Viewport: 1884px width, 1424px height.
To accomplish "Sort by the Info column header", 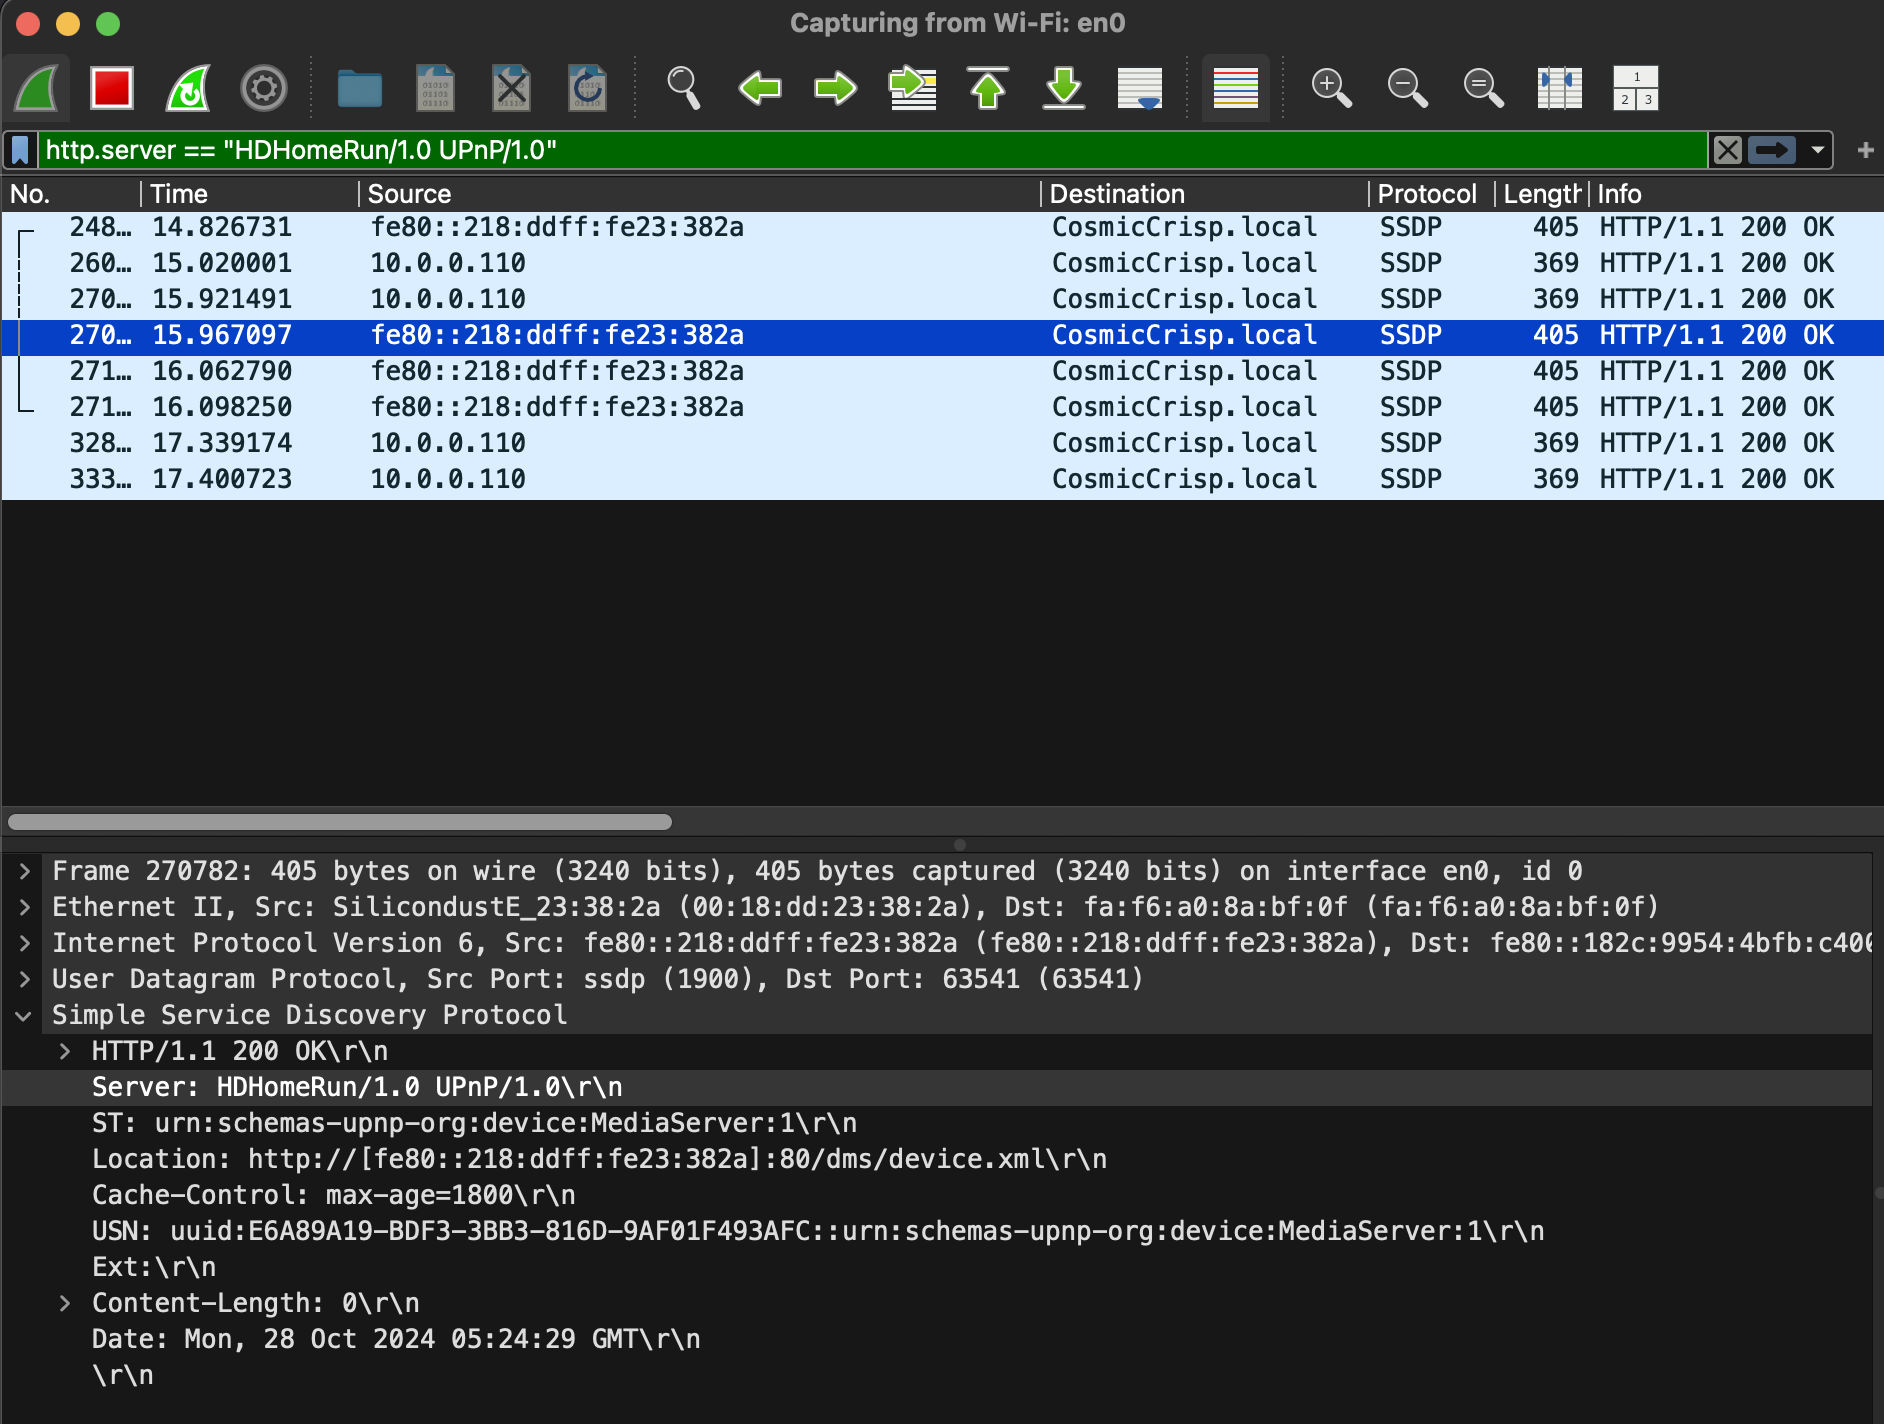I will pos(1736,194).
